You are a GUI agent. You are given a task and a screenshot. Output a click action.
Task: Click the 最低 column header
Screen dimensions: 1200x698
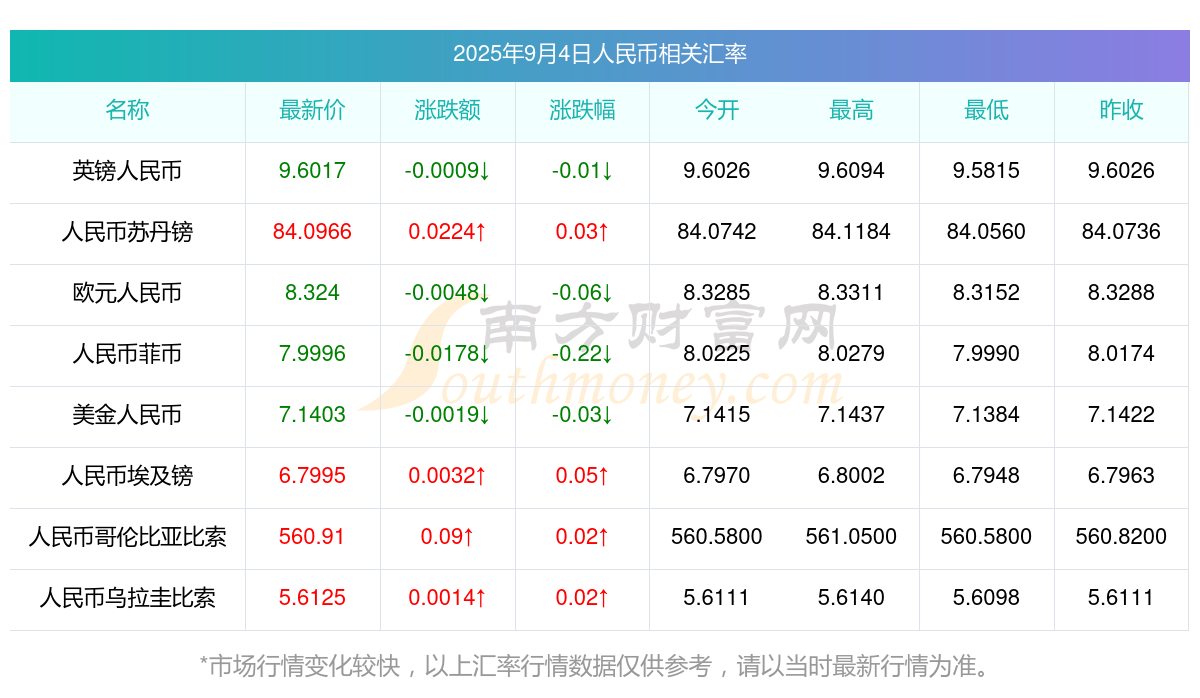click(x=986, y=110)
